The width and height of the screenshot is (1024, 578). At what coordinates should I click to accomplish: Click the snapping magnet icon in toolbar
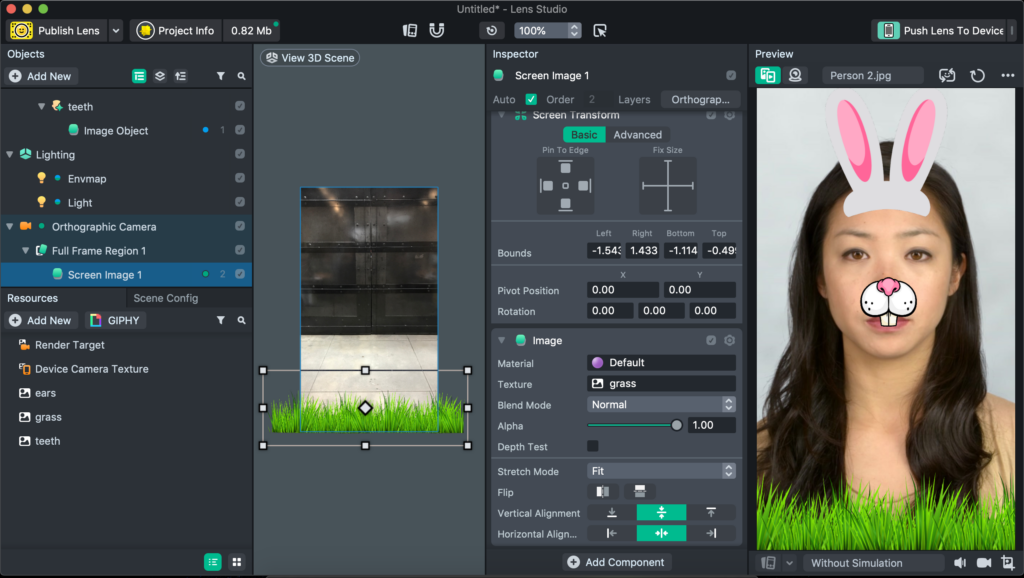click(436, 31)
